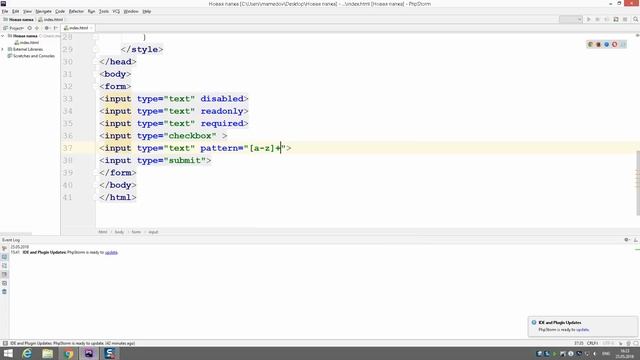This screenshot has height=360, width=640.
Task: Open the Edit menu
Action: [x=16, y=11]
